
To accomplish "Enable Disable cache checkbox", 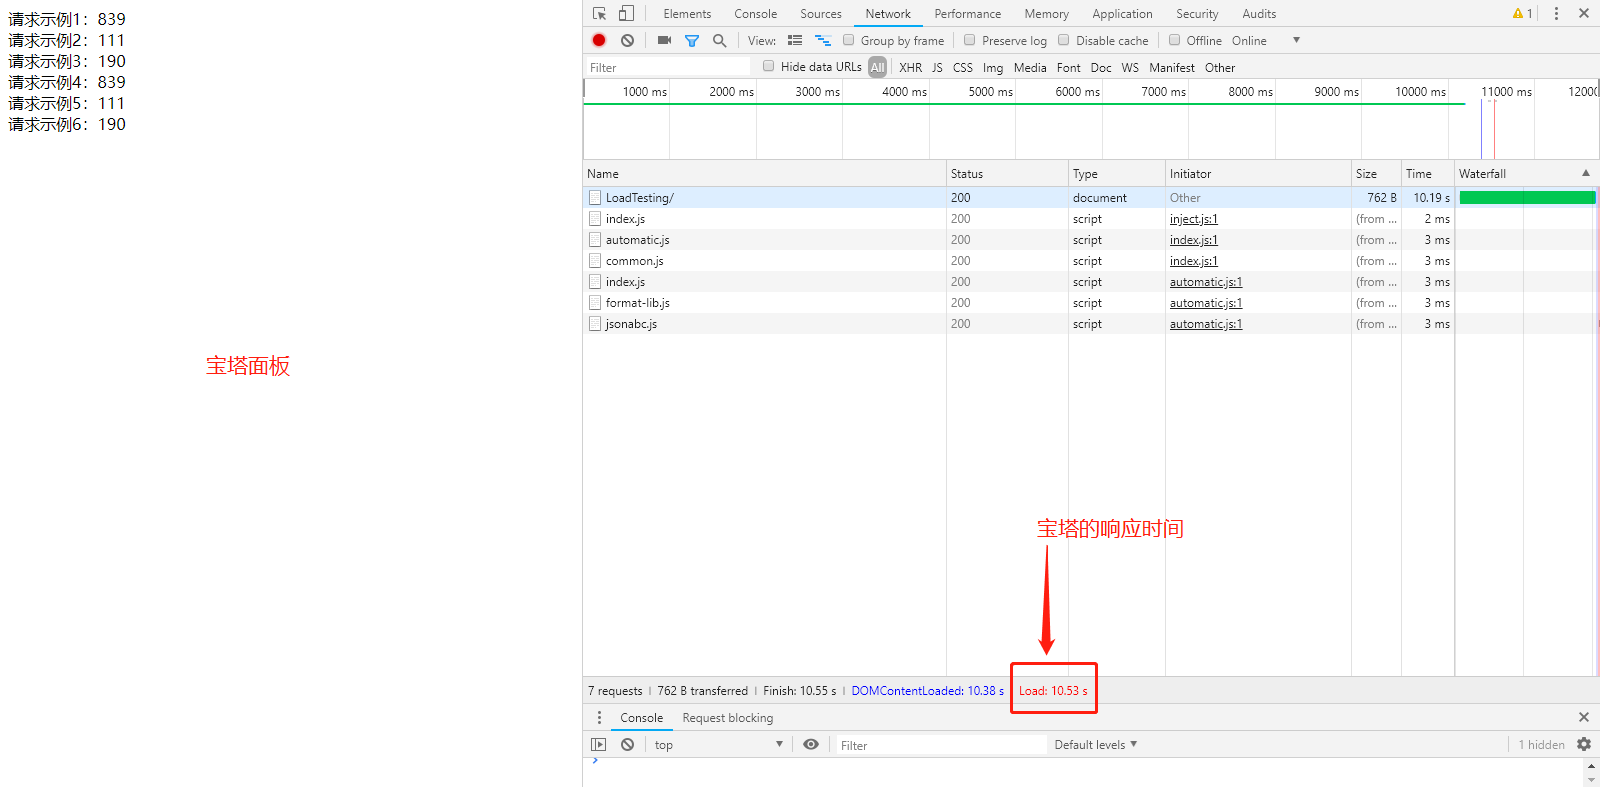I will 1064,40.
